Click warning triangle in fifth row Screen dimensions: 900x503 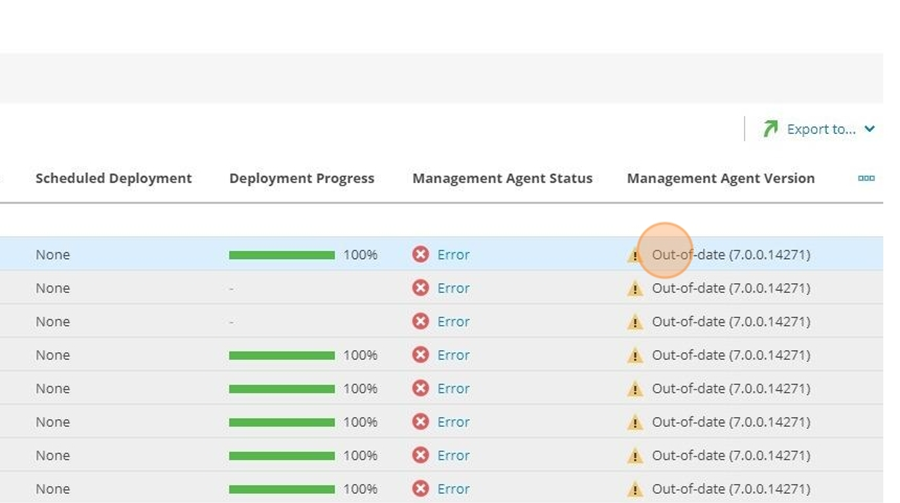[x=635, y=389]
